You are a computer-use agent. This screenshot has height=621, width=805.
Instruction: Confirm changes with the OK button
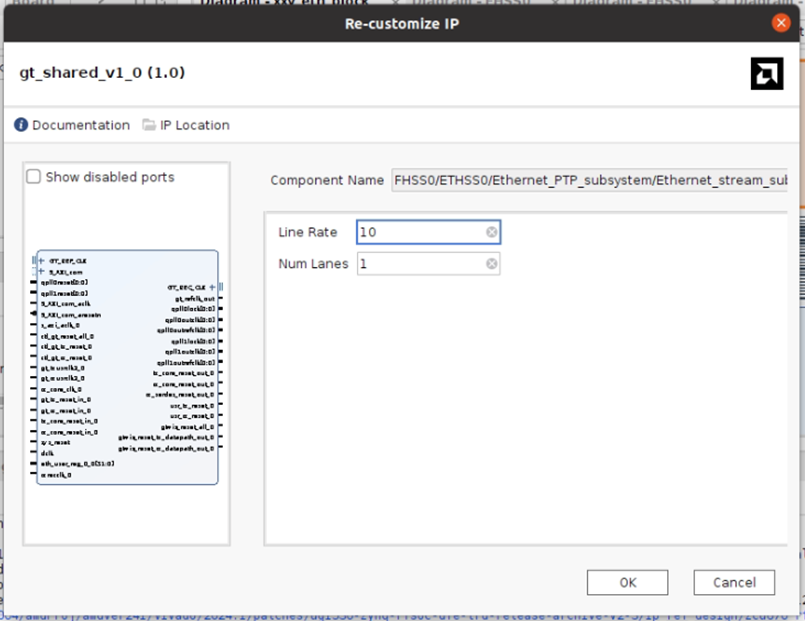coord(627,582)
